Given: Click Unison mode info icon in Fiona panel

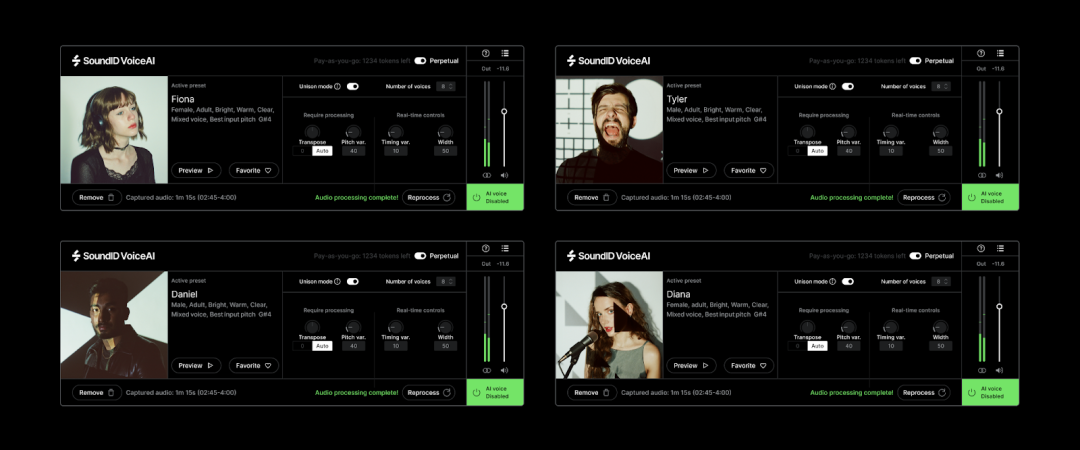Looking at the screenshot, I should [337, 87].
